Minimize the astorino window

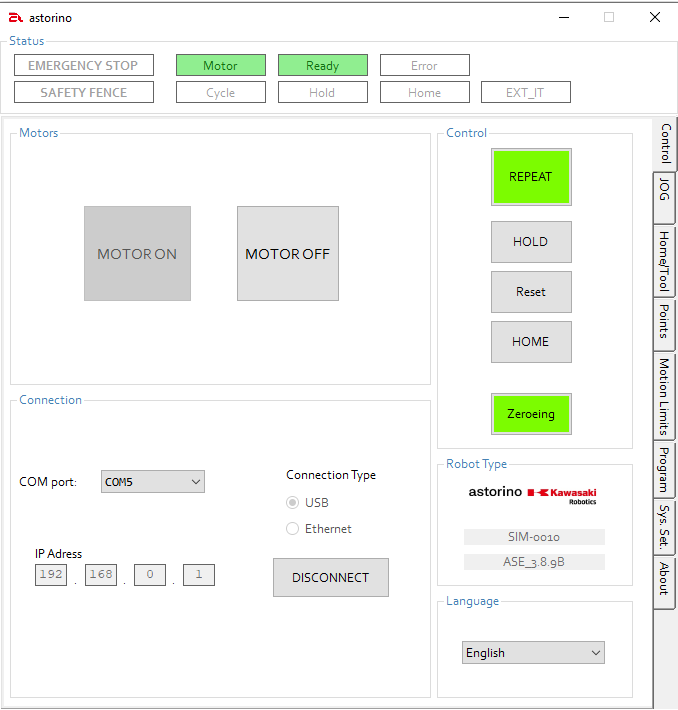click(564, 18)
